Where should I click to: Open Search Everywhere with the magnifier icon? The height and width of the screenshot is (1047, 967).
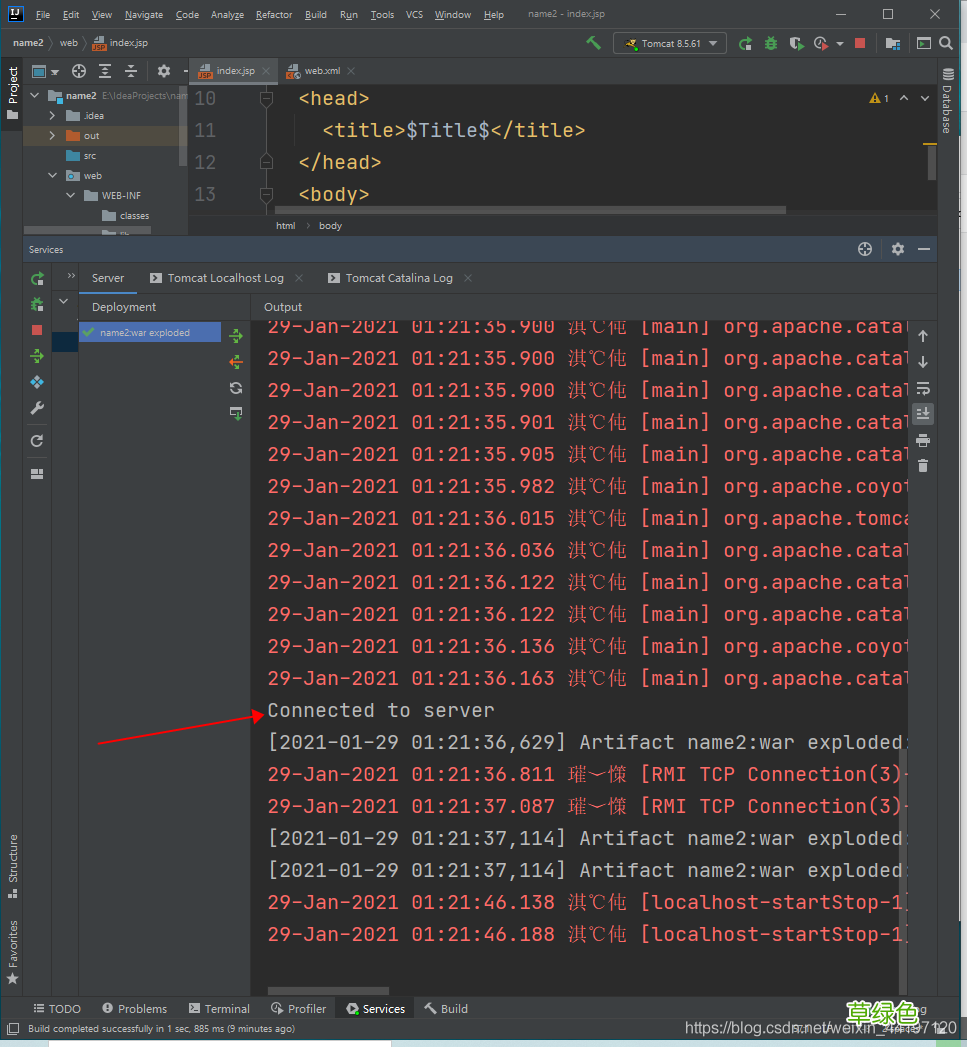coord(946,43)
